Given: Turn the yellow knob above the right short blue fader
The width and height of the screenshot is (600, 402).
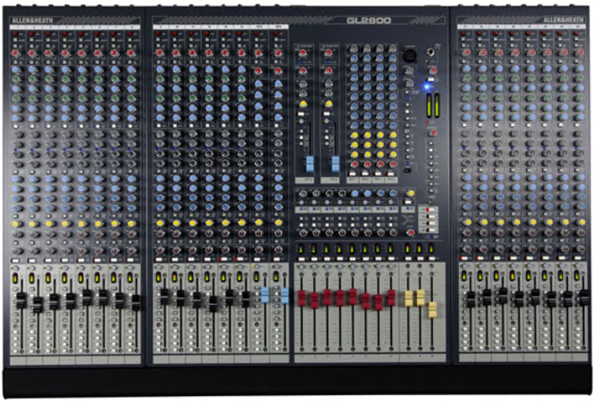Looking at the screenshot, I should pyautogui.click(x=328, y=104).
